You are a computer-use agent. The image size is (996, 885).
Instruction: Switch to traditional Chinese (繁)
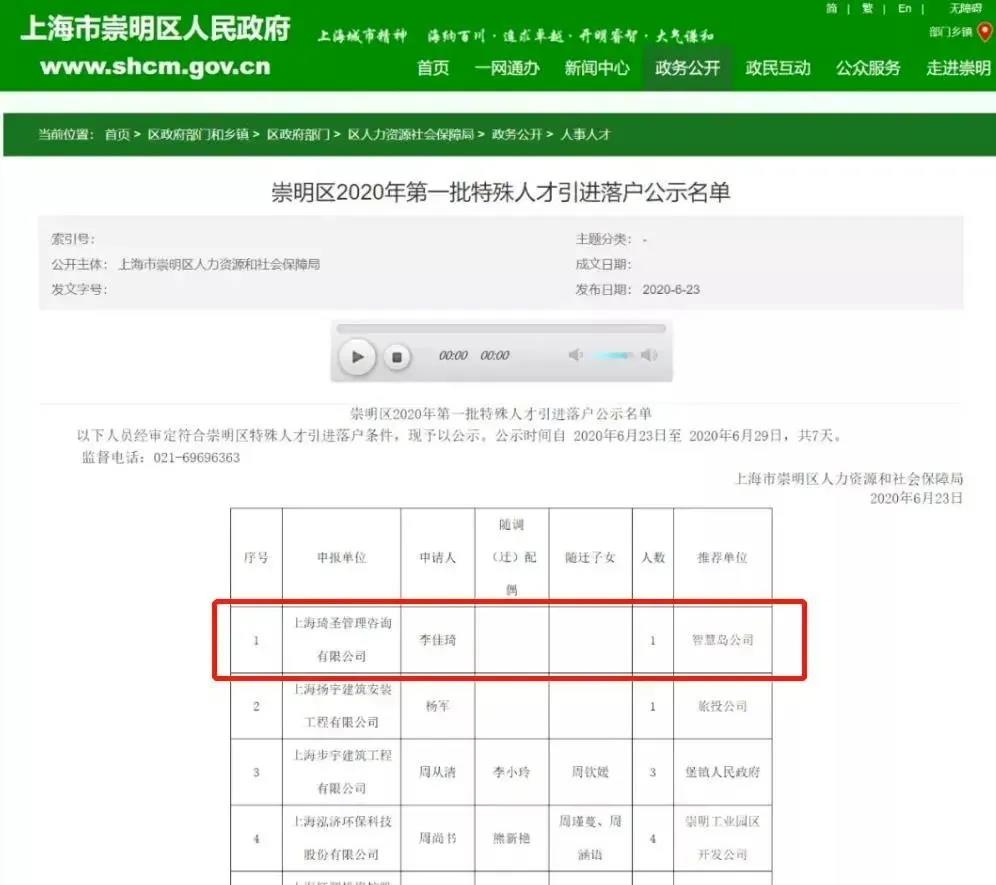tap(868, 8)
